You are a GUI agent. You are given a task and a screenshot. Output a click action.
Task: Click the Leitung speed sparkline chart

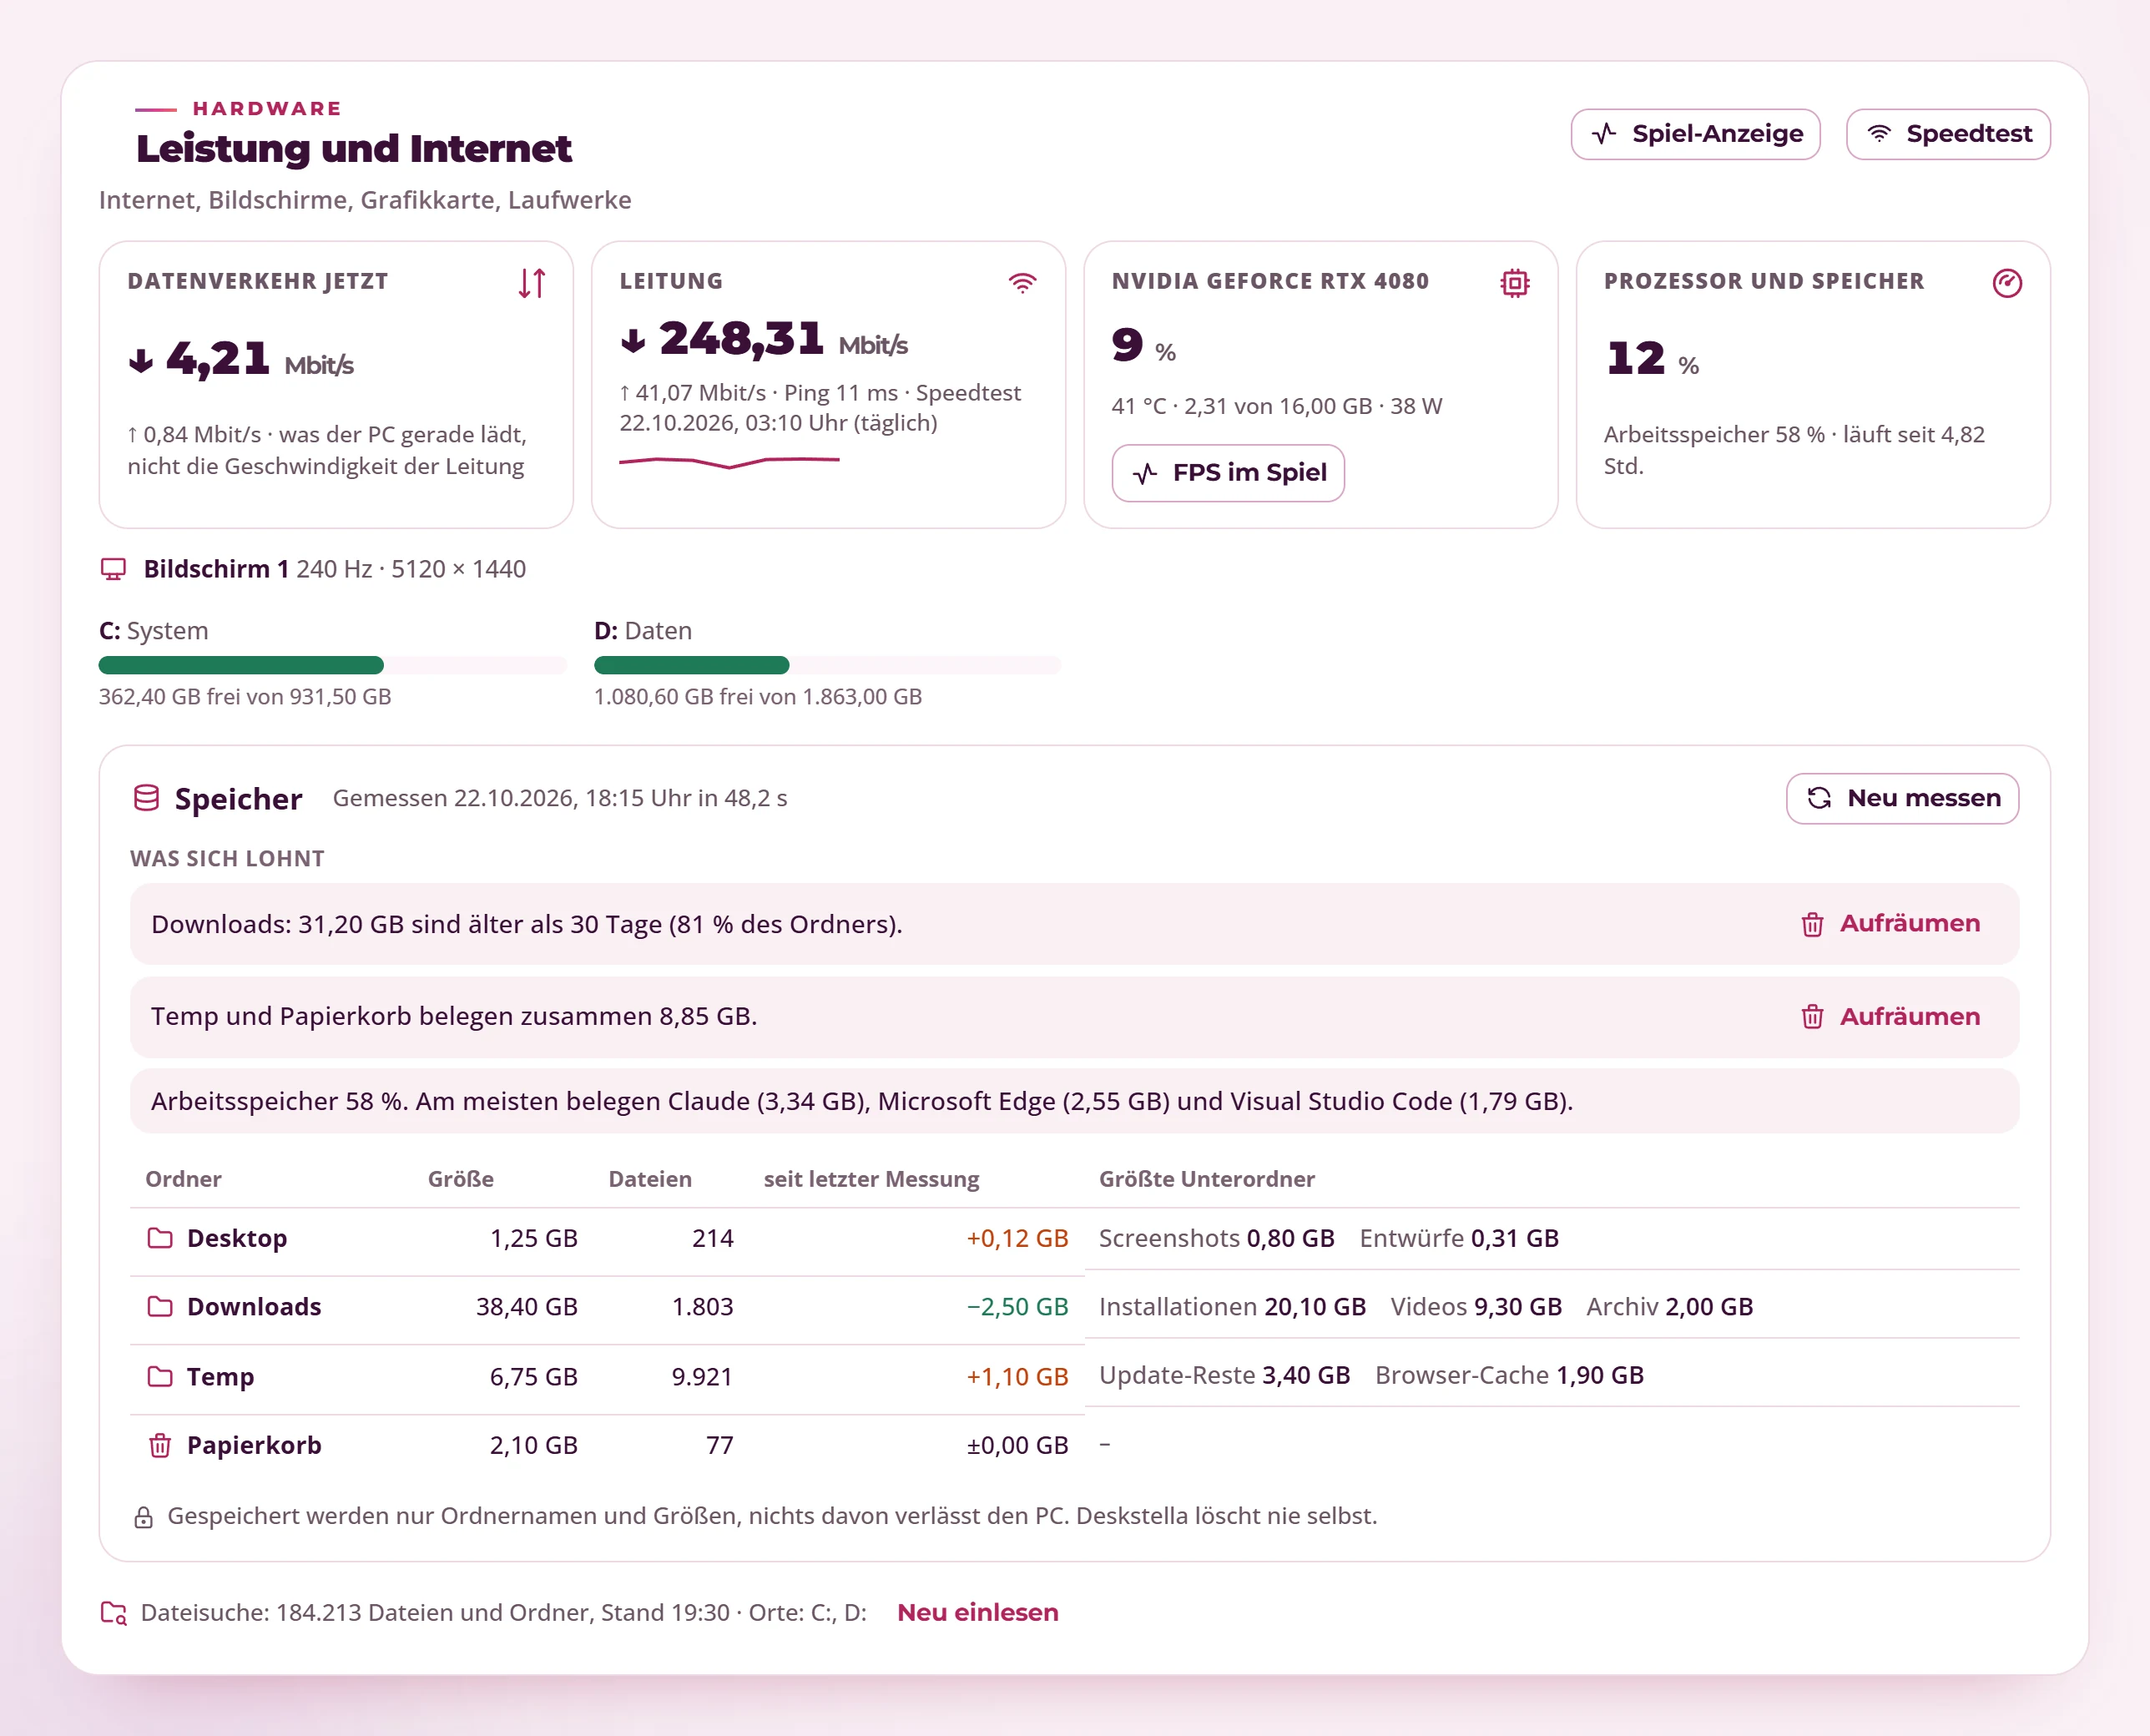(x=729, y=461)
